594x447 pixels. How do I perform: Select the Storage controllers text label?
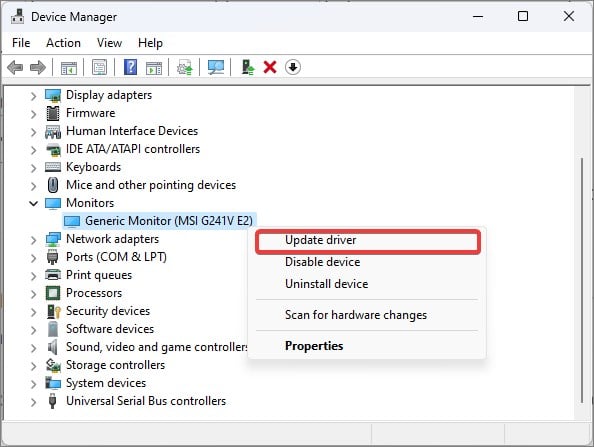pyautogui.click(x=116, y=365)
